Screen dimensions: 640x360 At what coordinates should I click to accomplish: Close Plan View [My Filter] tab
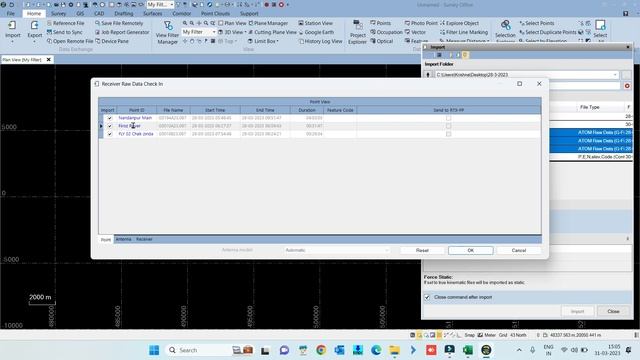[49, 60]
